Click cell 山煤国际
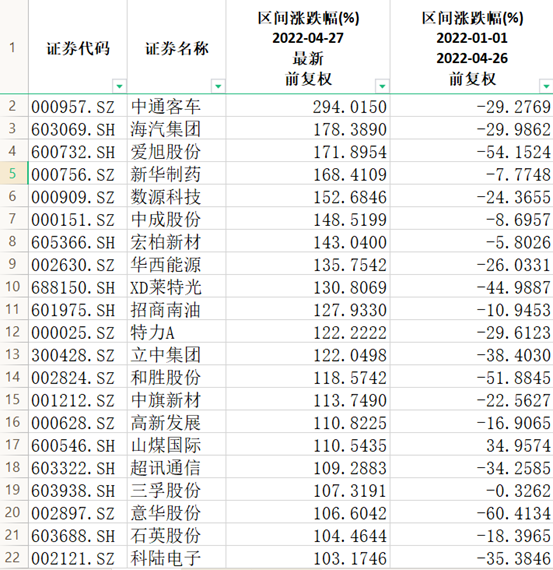This screenshot has height=570, width=553. (x=177, y=445)
